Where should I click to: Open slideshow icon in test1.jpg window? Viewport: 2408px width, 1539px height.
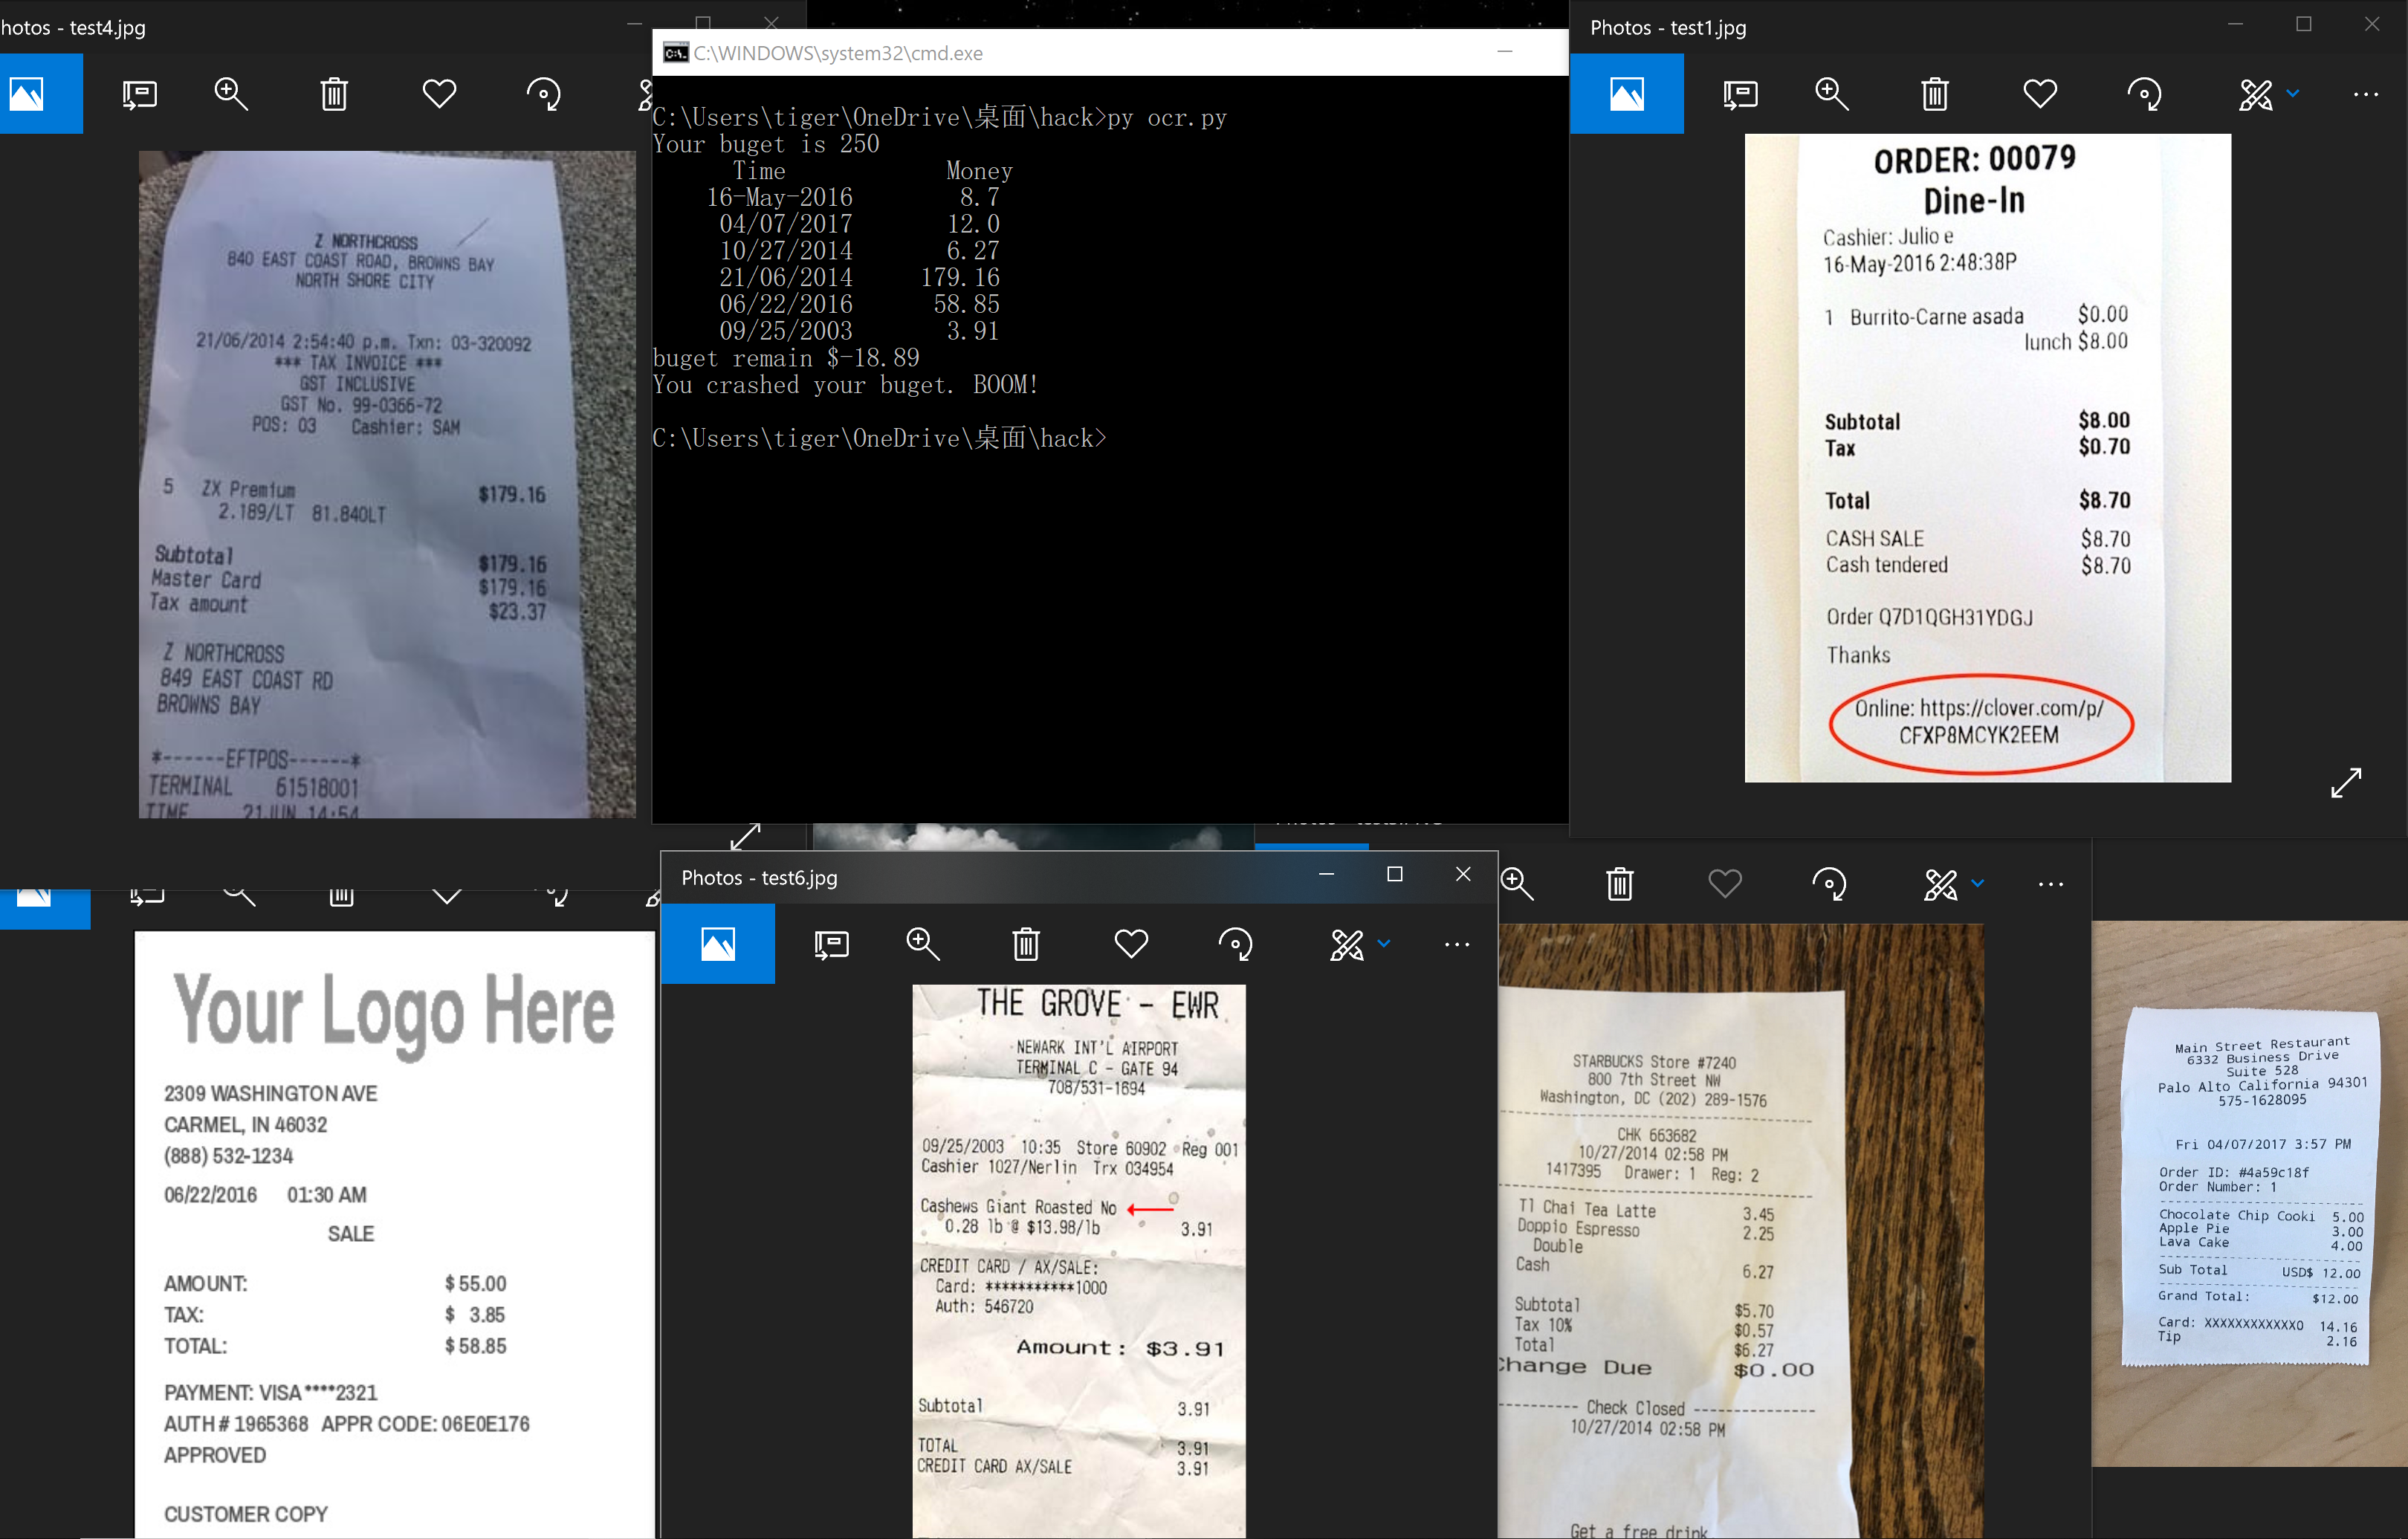(x=1740, y=94)
